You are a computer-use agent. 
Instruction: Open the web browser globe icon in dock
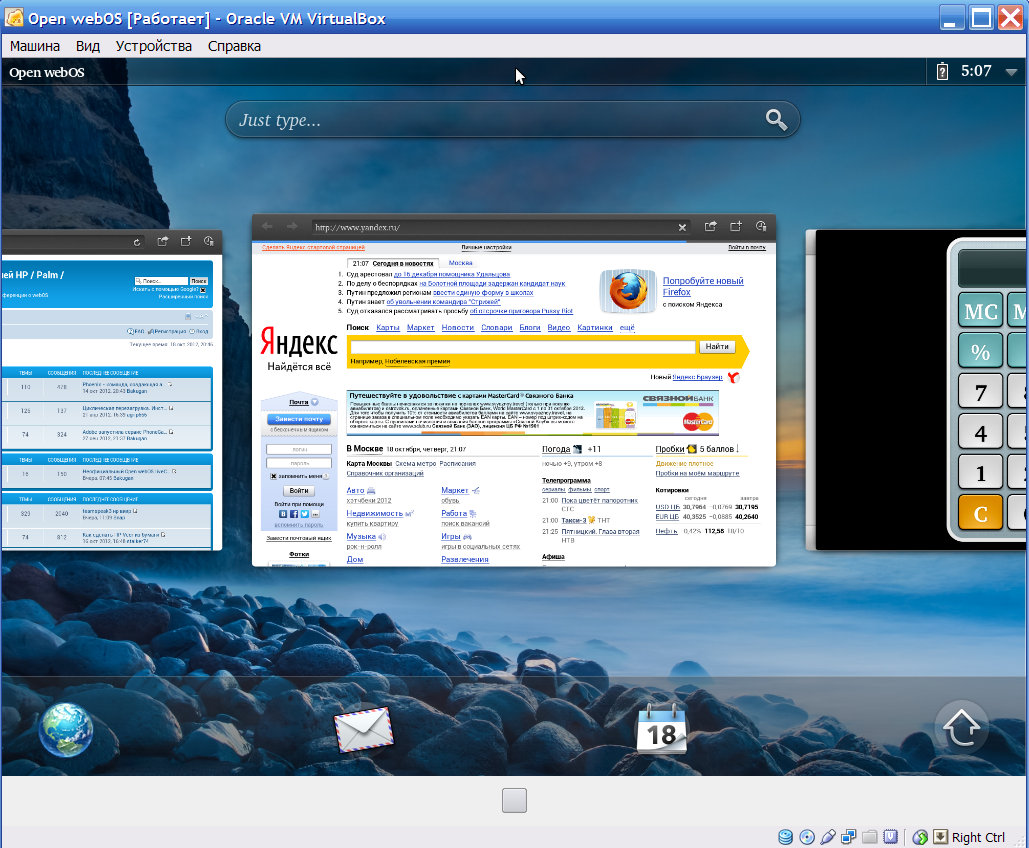[66, 729]
